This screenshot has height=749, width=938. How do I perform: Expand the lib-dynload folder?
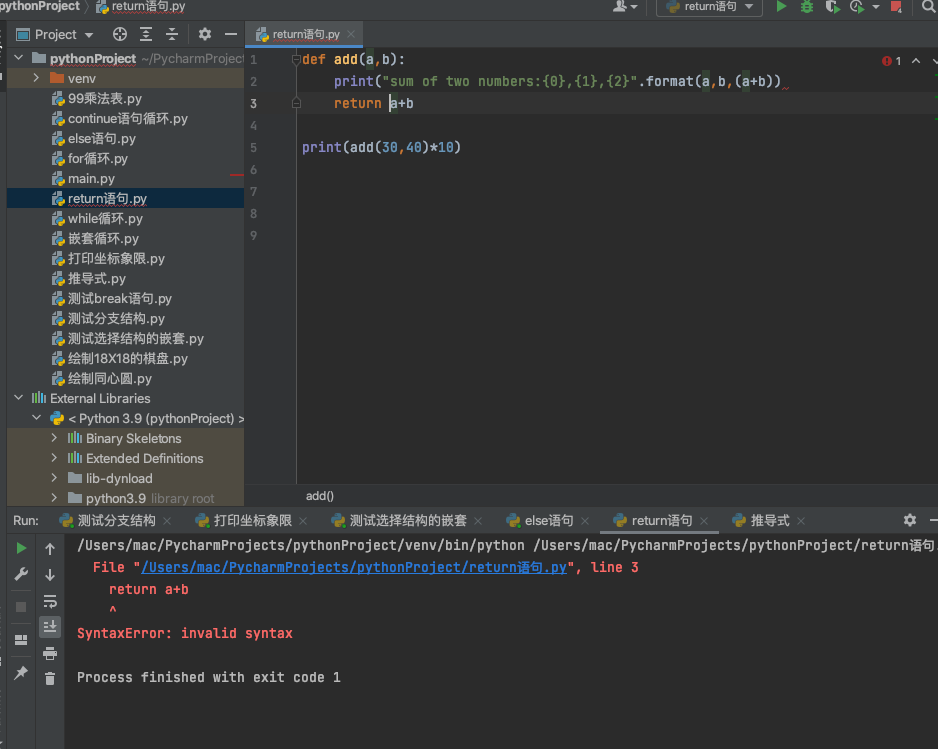click(54, 478)
